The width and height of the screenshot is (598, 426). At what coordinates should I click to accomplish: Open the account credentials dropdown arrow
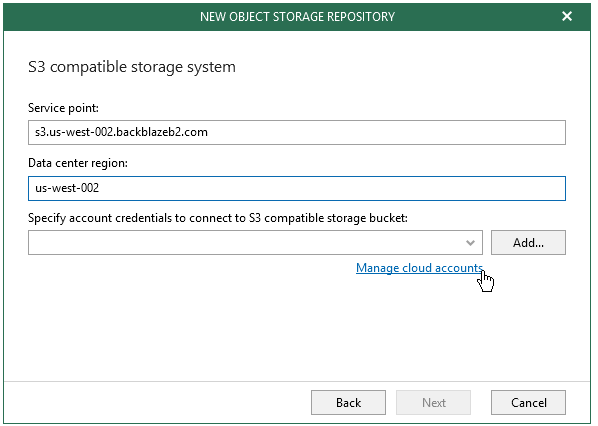(x=470, y=243)
